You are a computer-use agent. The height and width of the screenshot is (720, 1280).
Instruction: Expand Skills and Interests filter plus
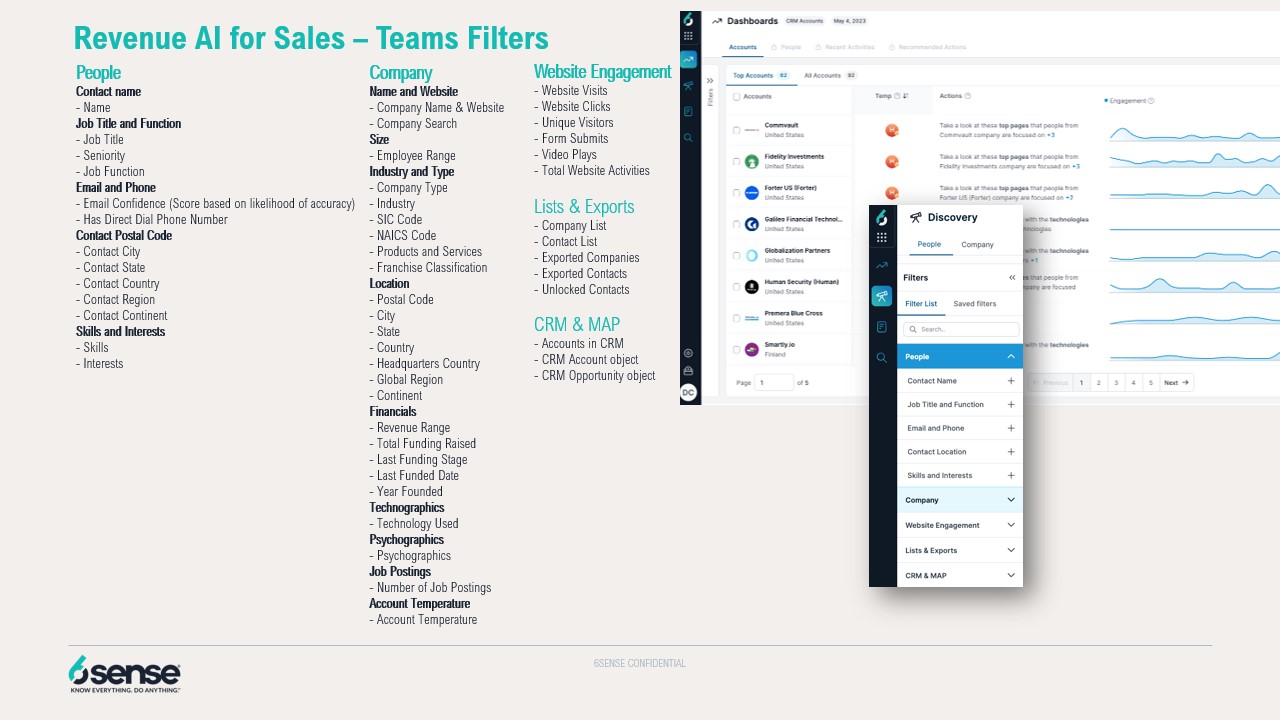pos(1011,476)
